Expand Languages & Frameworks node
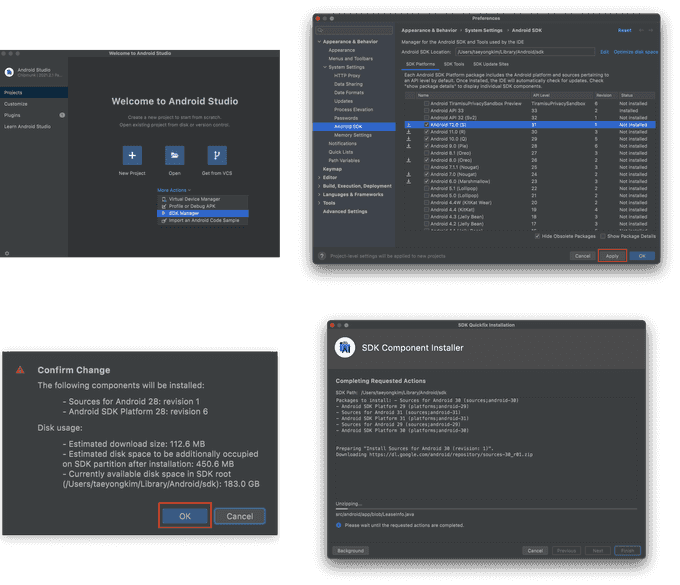 coord(320,195)
